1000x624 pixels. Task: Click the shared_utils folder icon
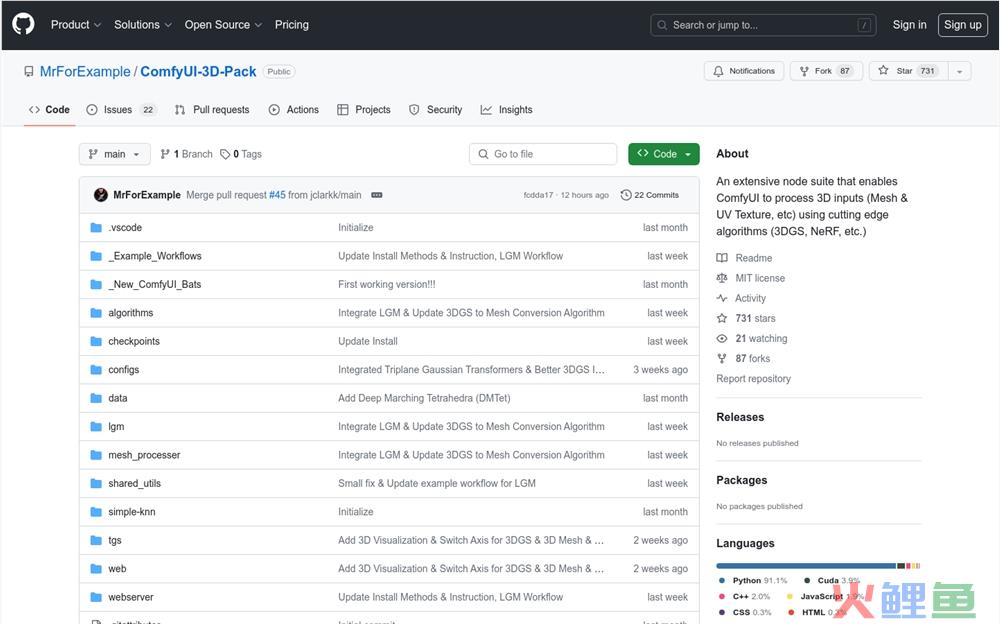96,483
